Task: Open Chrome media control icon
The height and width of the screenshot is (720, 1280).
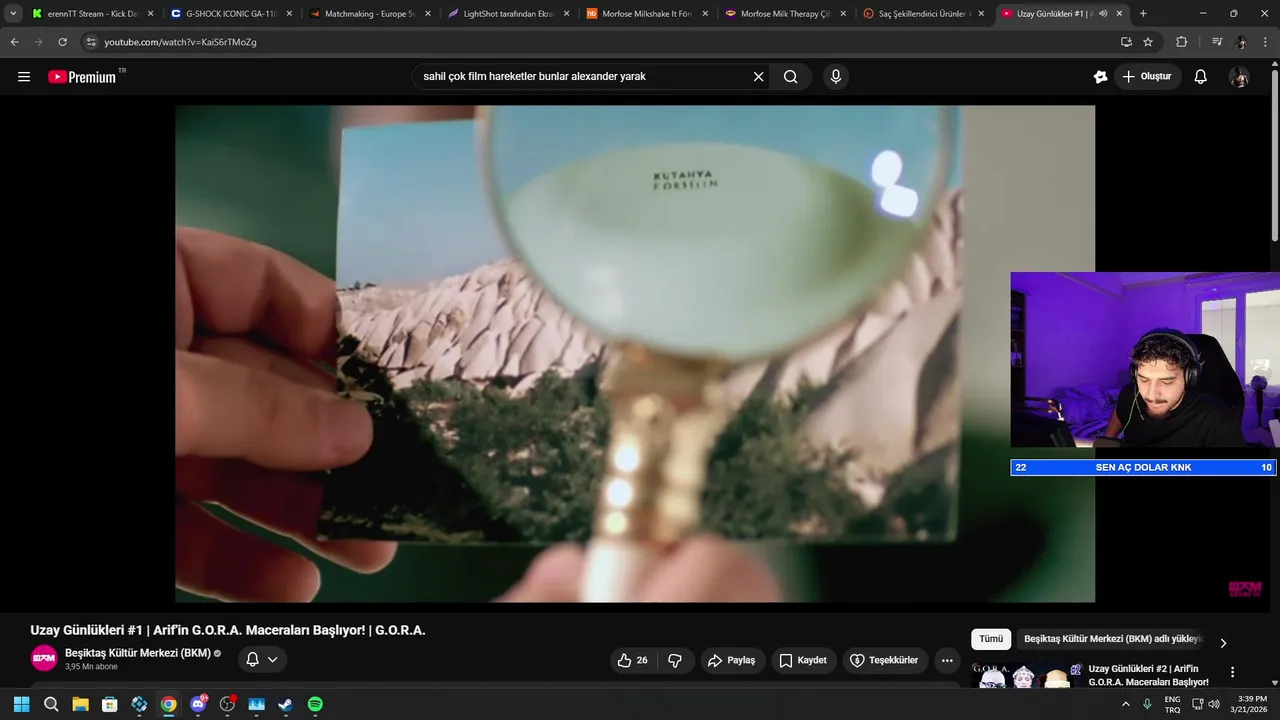Action: point(1217,42)
